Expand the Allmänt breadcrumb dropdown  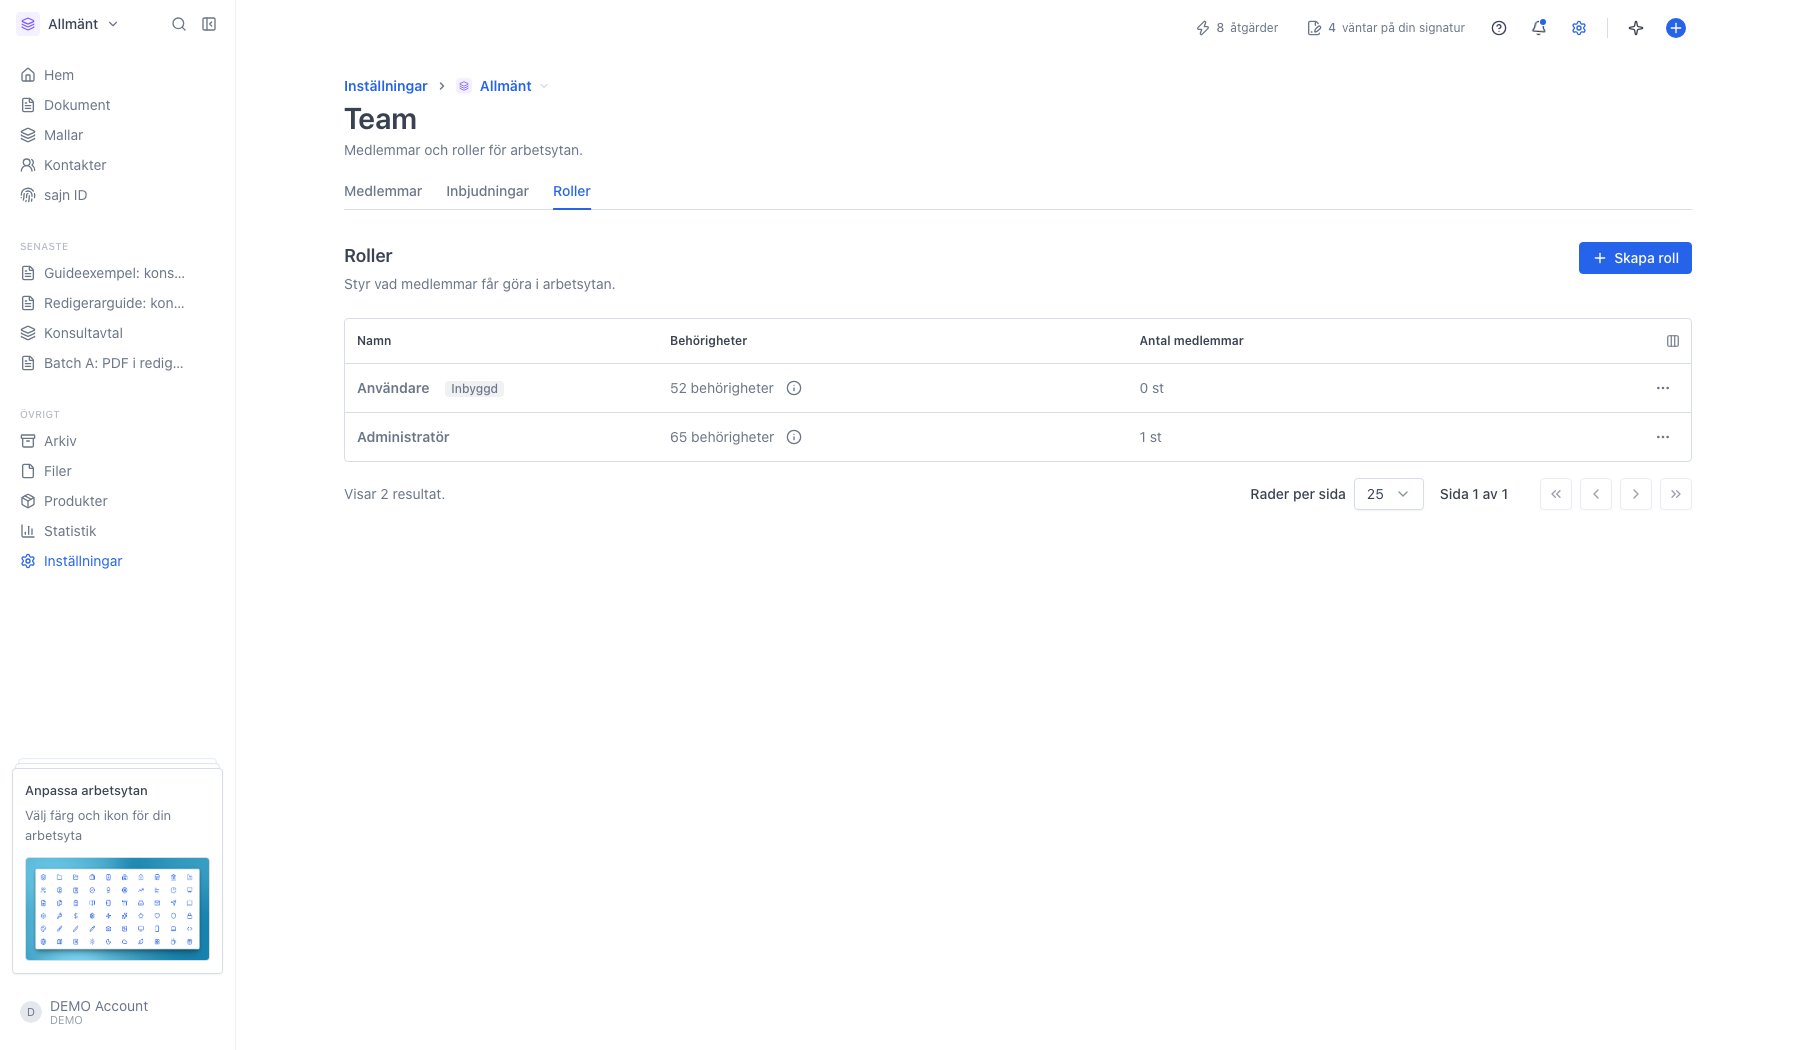click(x=544, y=86)
